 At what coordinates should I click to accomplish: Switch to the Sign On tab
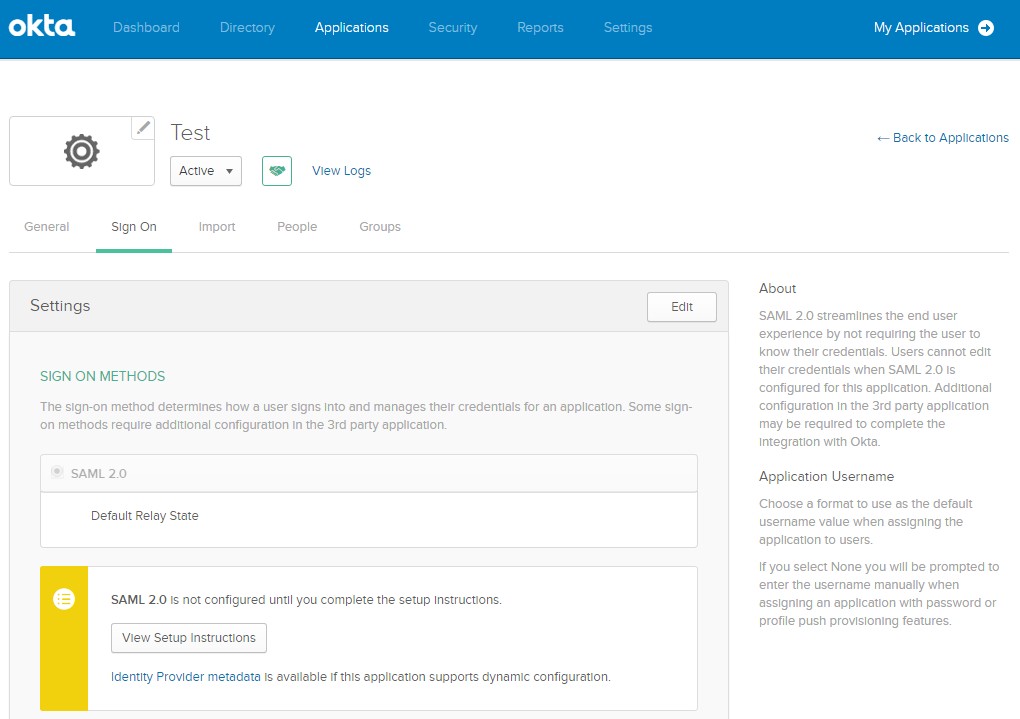click(134, 227)
